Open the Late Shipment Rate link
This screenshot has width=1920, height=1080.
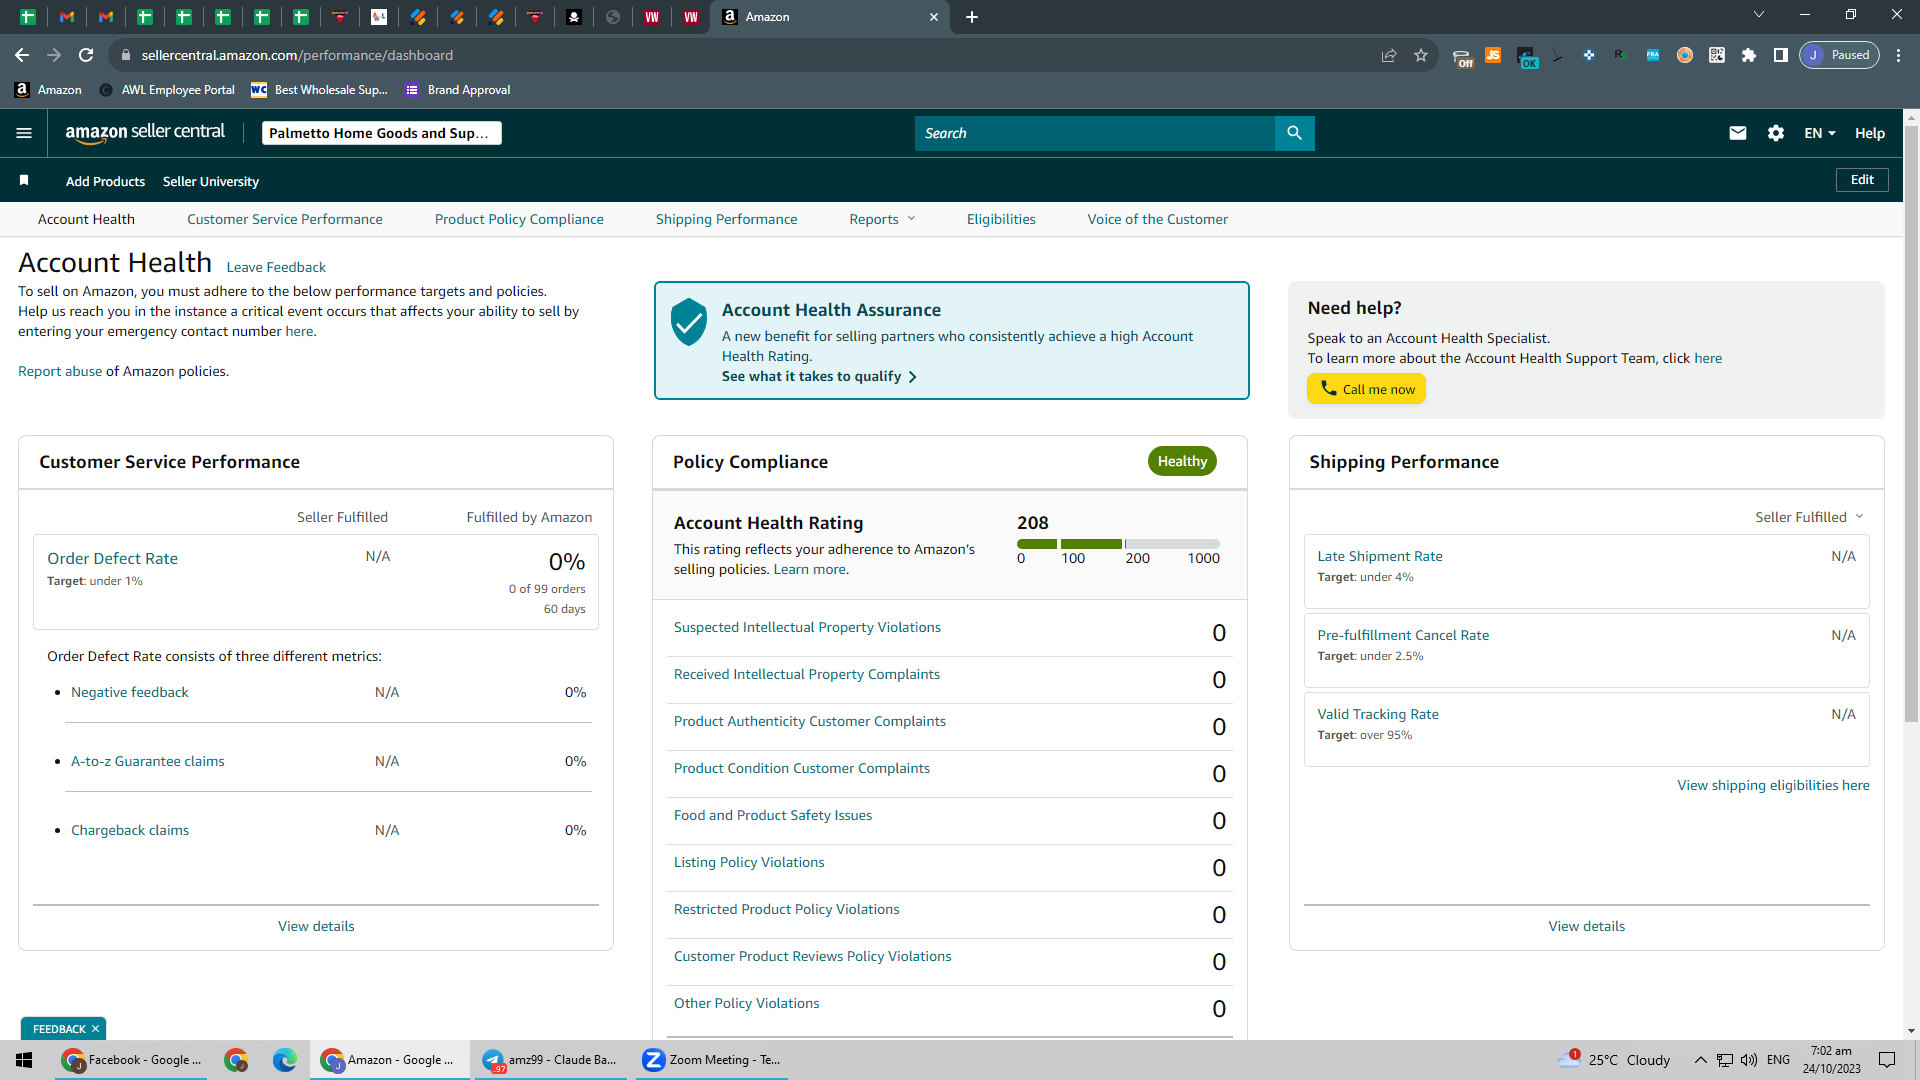coord(1379,556)
